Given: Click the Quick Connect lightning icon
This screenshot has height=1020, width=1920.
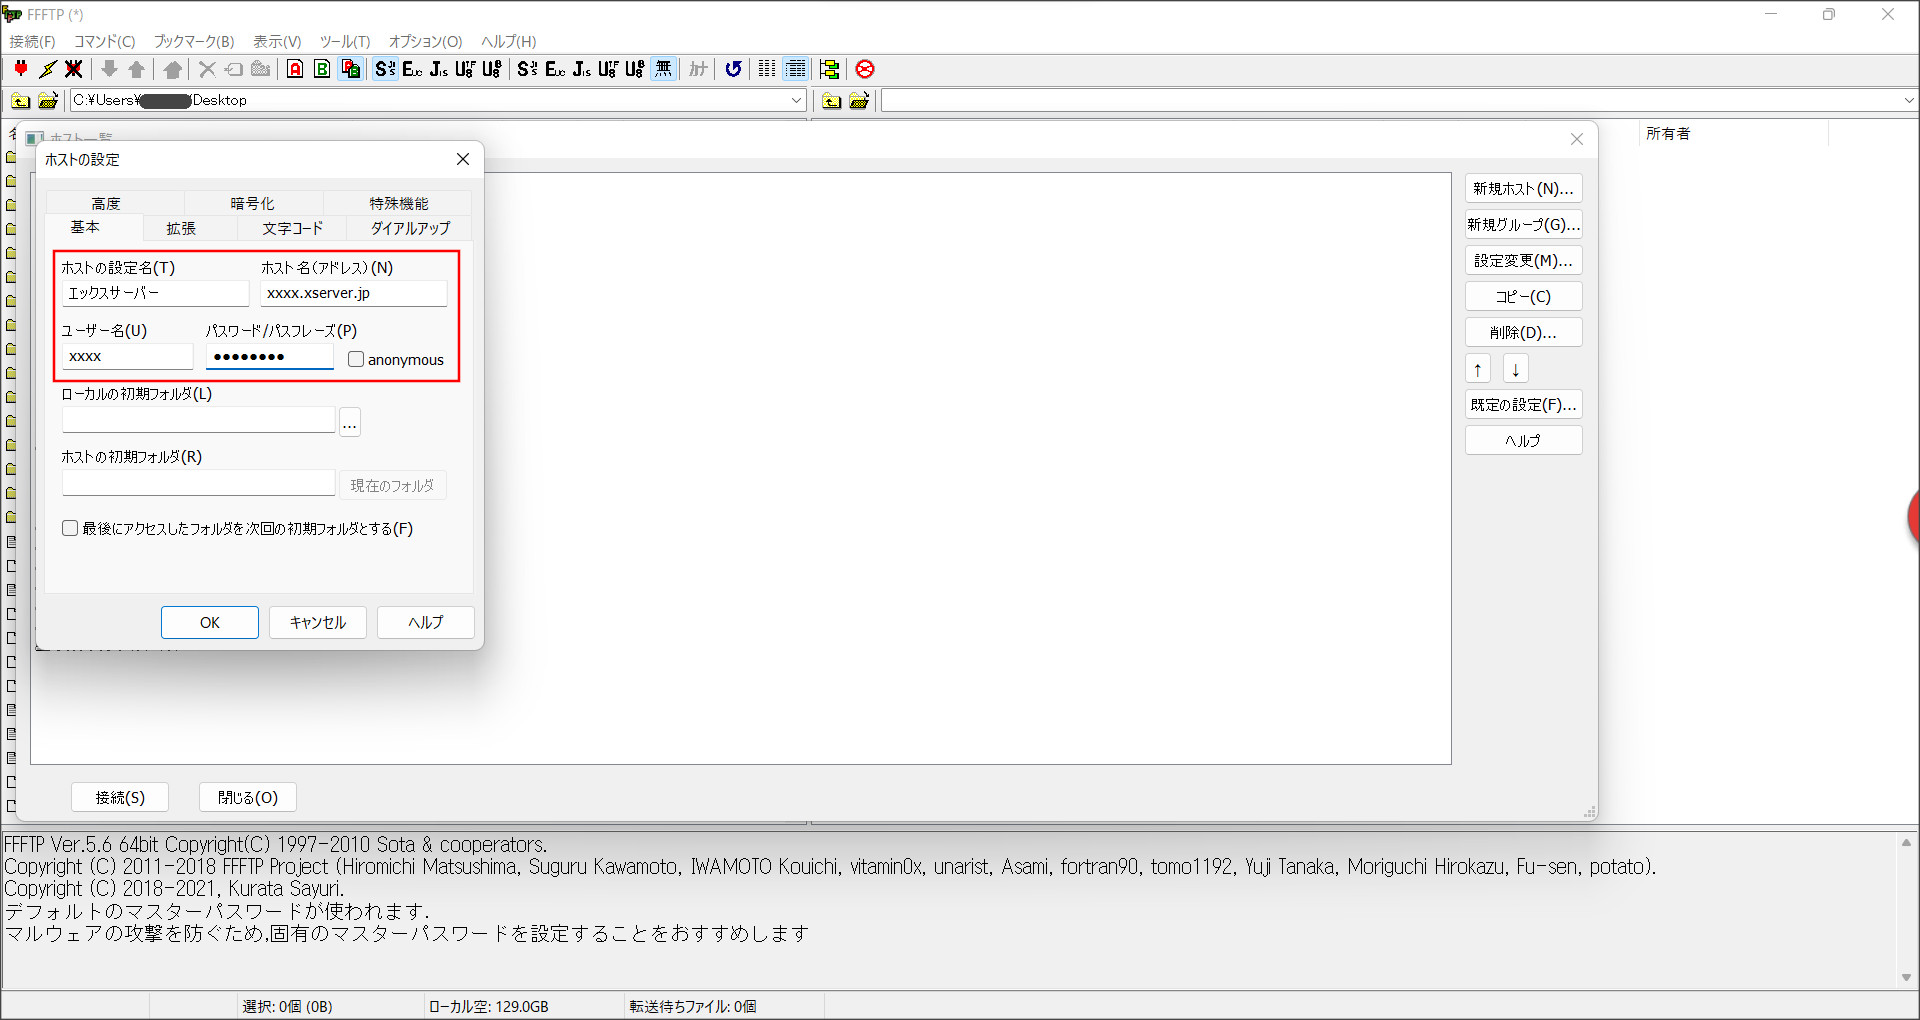Looking at the screenshot, I should (x=47, y=69).
